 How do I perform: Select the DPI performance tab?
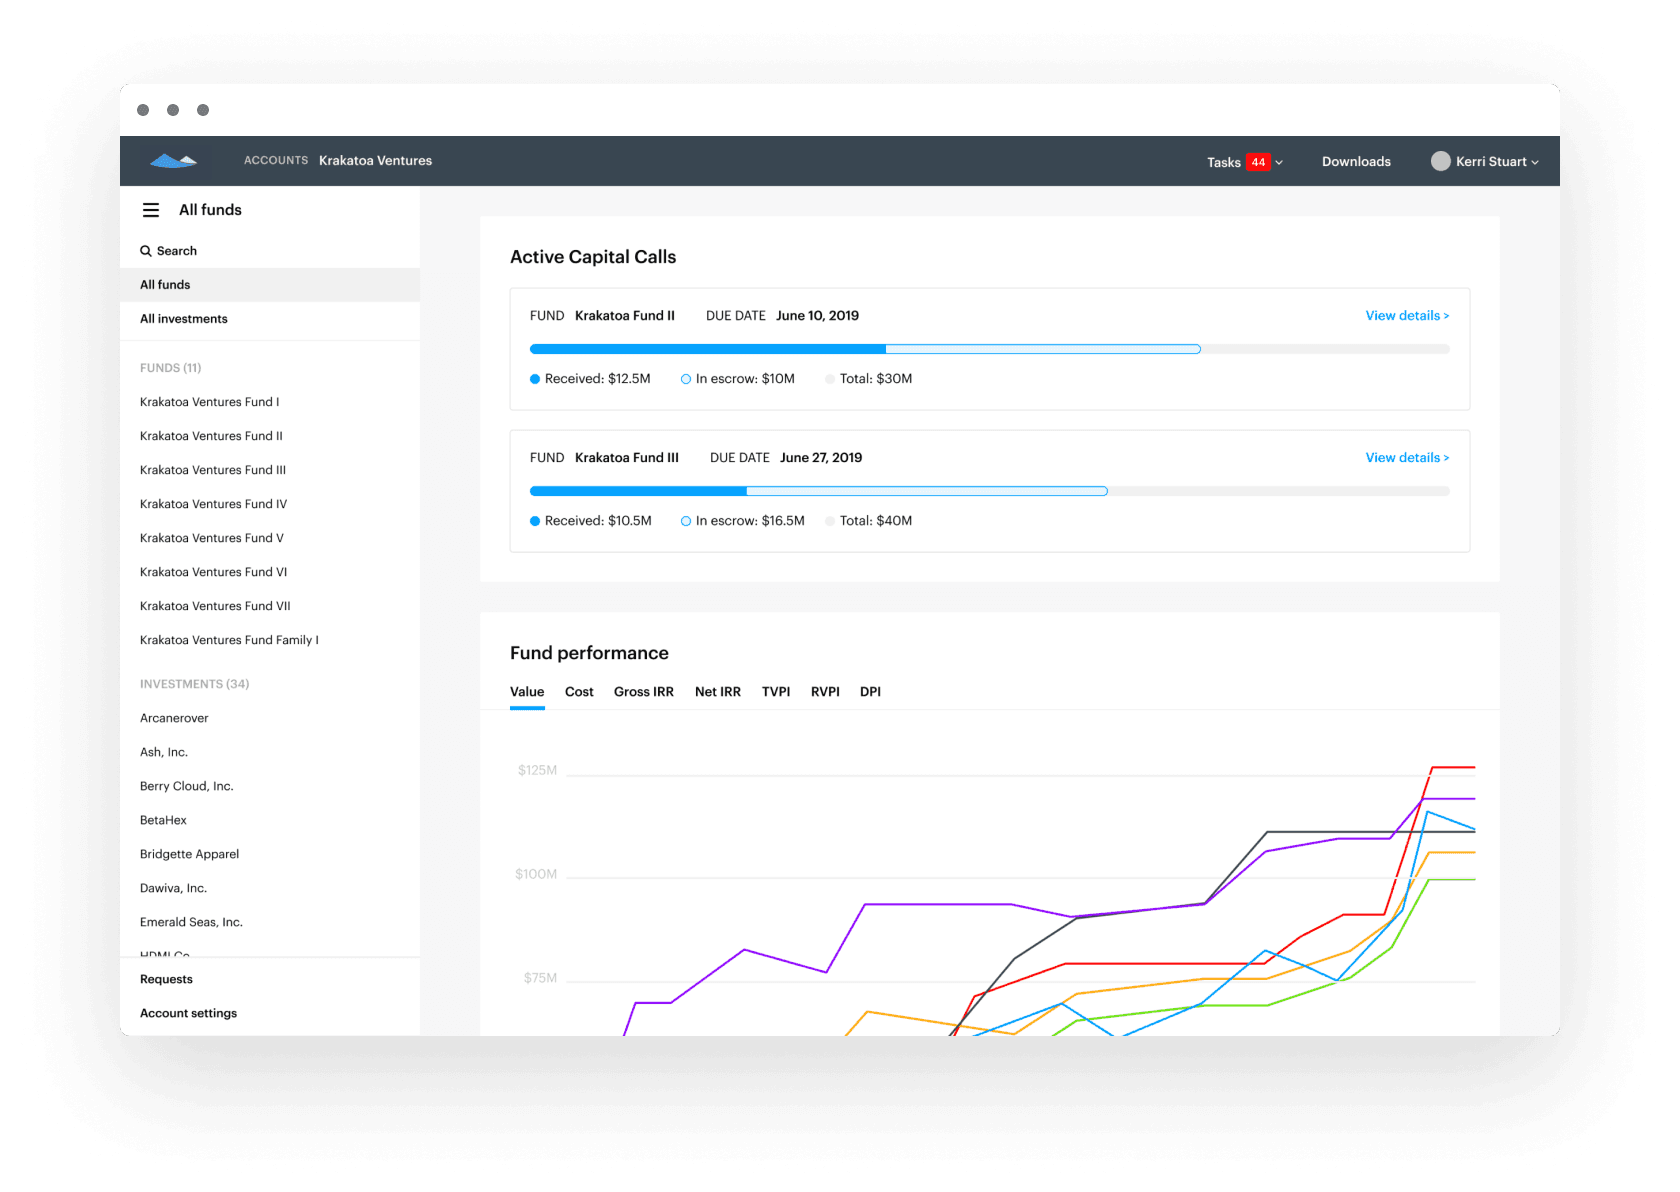click(x=870, y=691)
